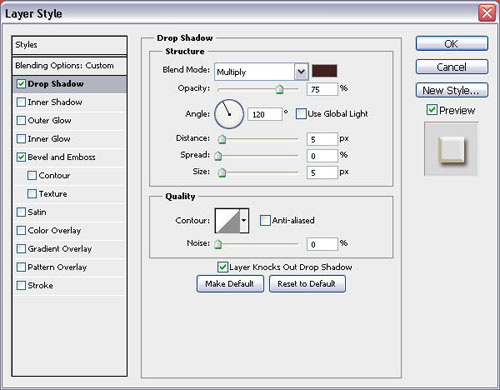The width and height of the screenshot is (500, 390).
Task: Select the Drop Shadow style row label
Action: pos(56,84)
